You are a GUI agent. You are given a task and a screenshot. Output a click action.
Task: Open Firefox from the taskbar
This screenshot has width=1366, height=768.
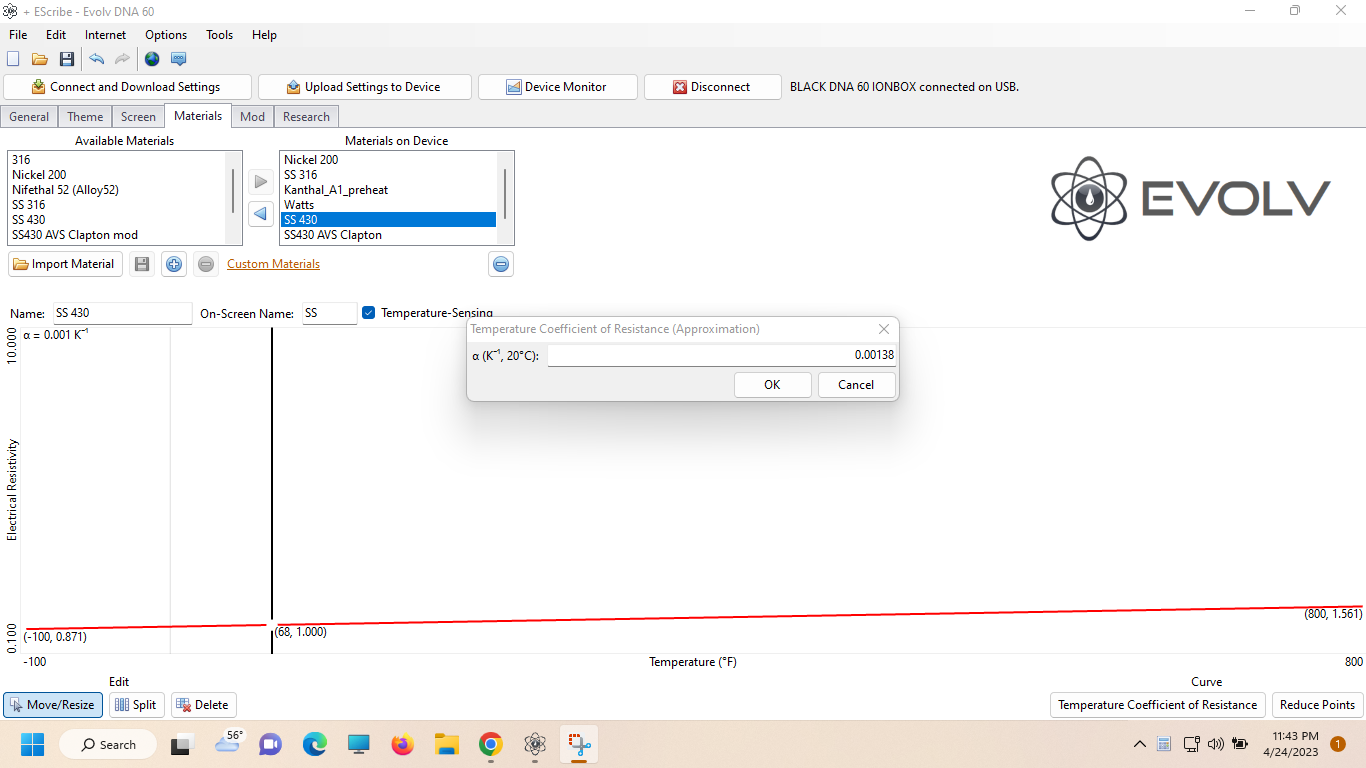(x=402, y=744)
